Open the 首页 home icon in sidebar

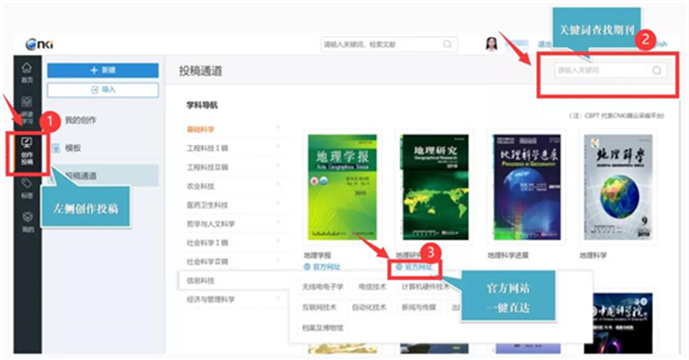(27, 73)
